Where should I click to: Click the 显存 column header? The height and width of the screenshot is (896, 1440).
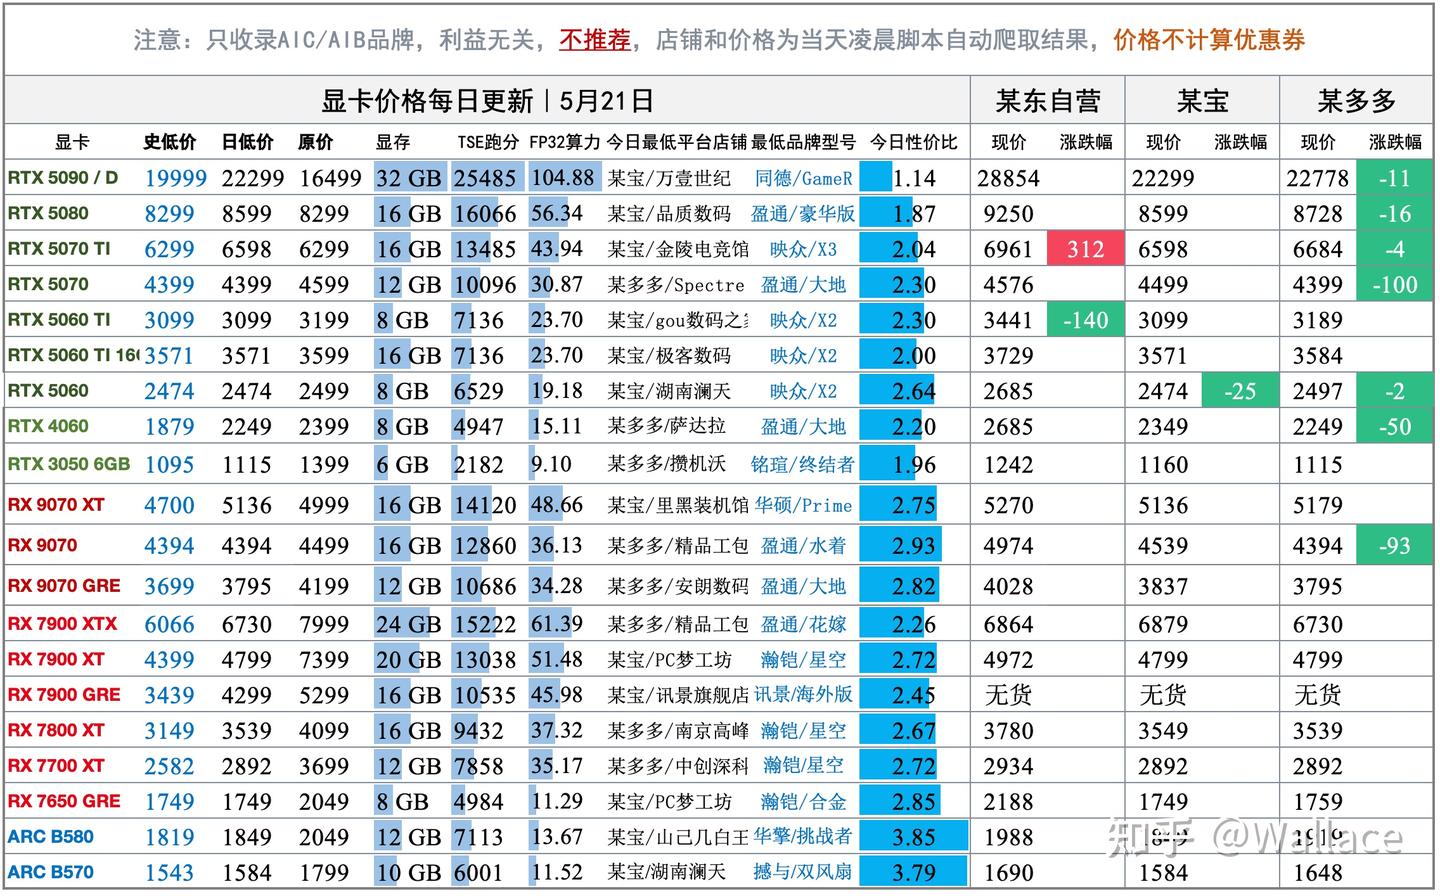393,142
